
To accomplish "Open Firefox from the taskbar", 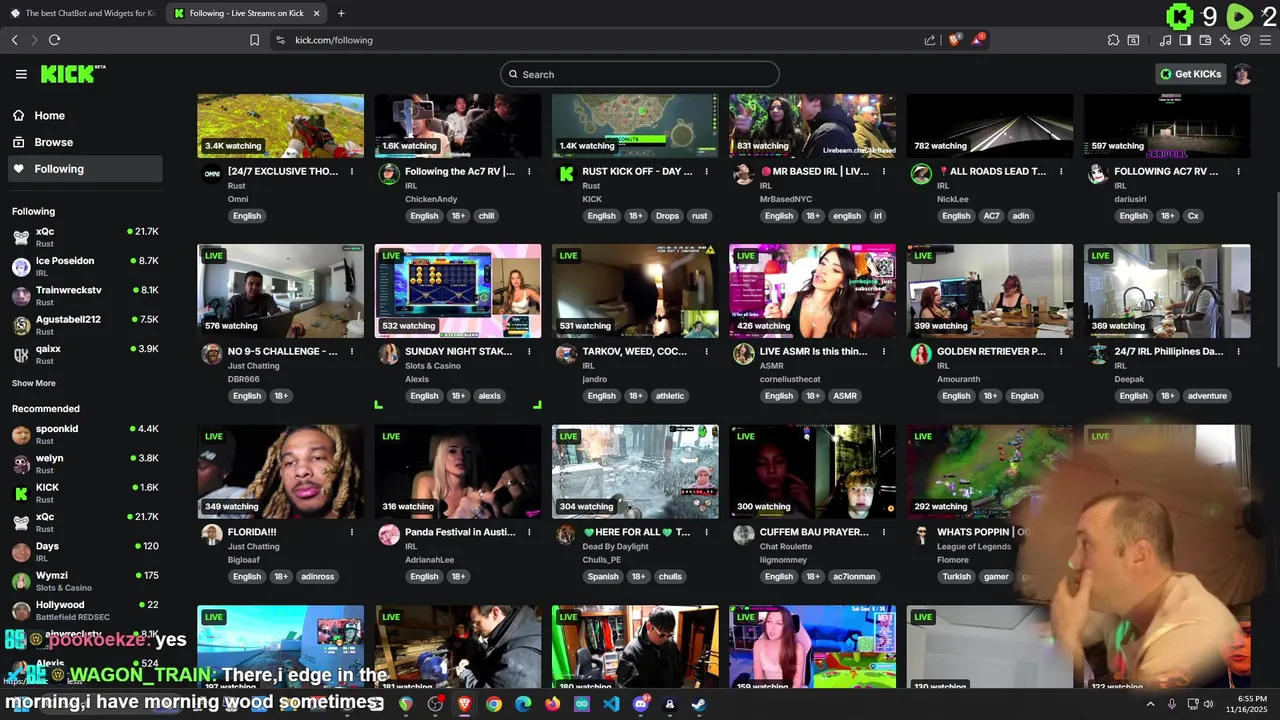I will point(553,704).
